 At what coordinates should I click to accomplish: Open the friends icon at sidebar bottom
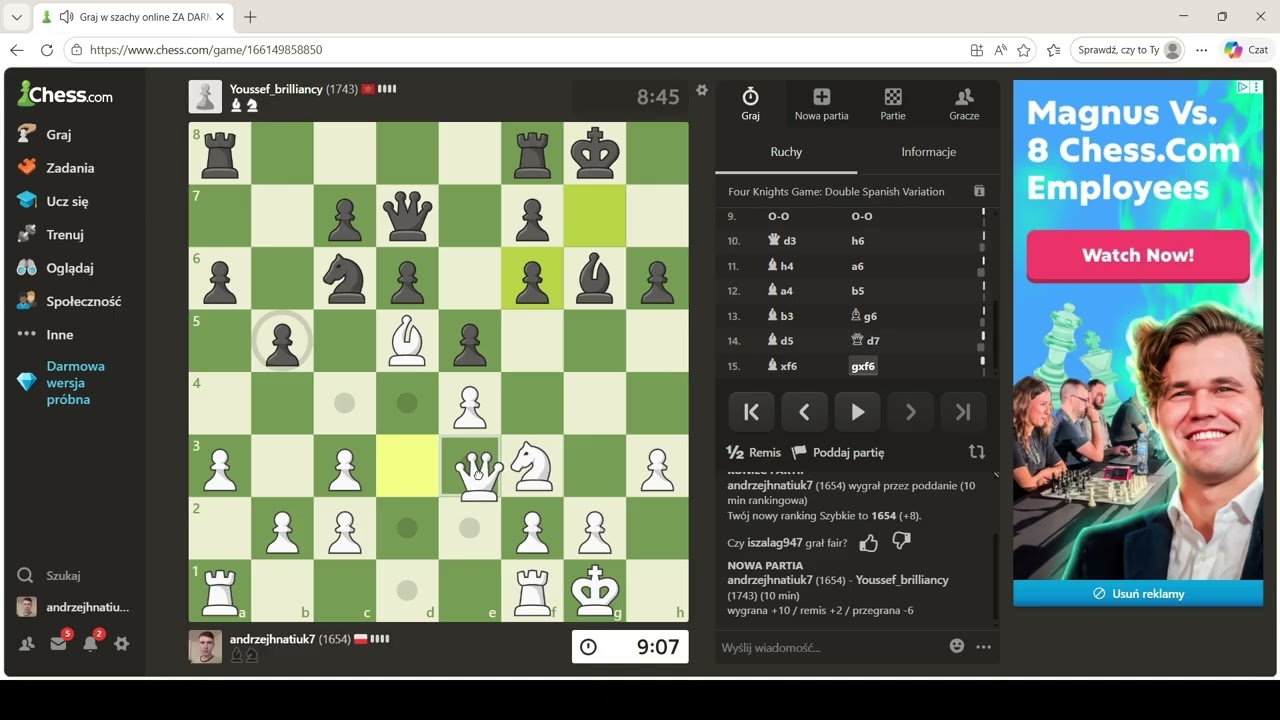click(x=27, y=644)
